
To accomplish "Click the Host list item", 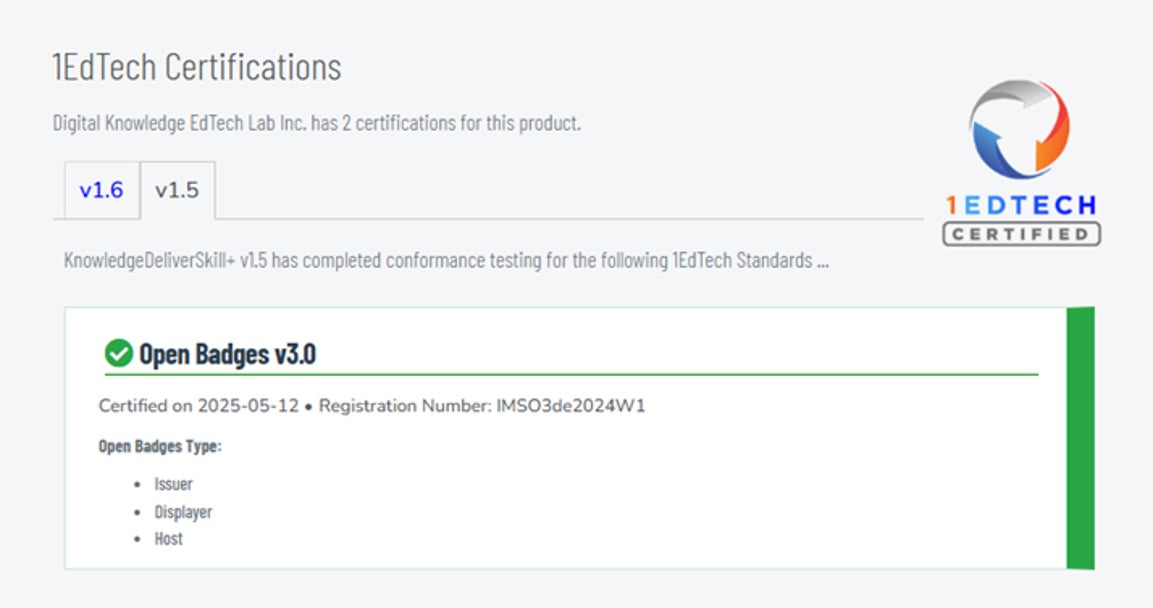I will [168, 539].
